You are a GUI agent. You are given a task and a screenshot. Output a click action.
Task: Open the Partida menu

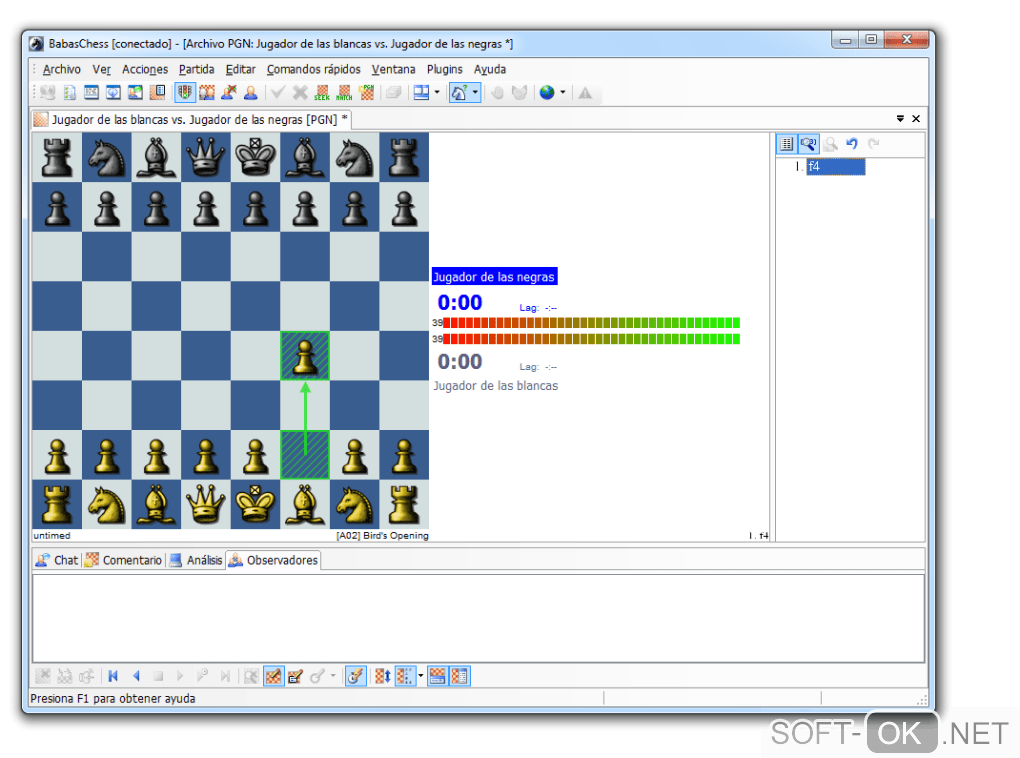pyautogui.click(x=196, y=69)
